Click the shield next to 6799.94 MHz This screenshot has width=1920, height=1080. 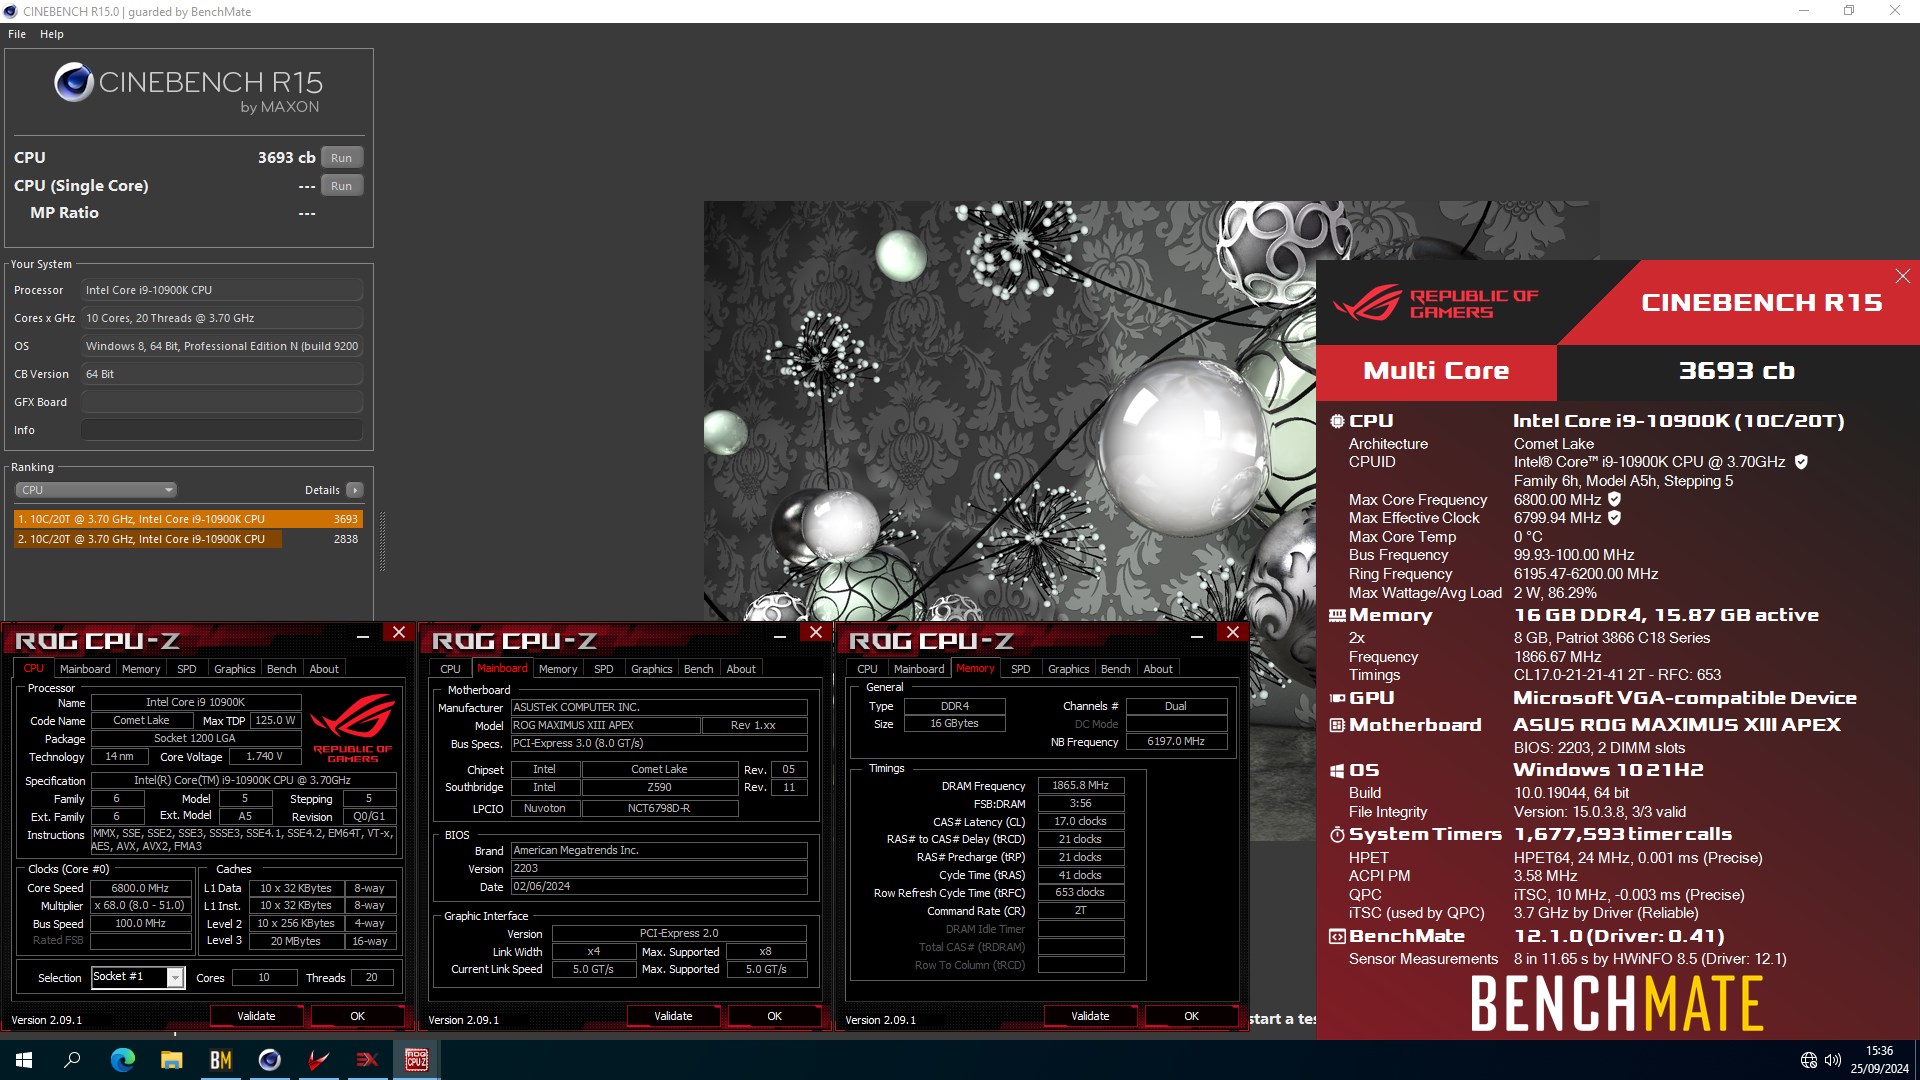1614,517
